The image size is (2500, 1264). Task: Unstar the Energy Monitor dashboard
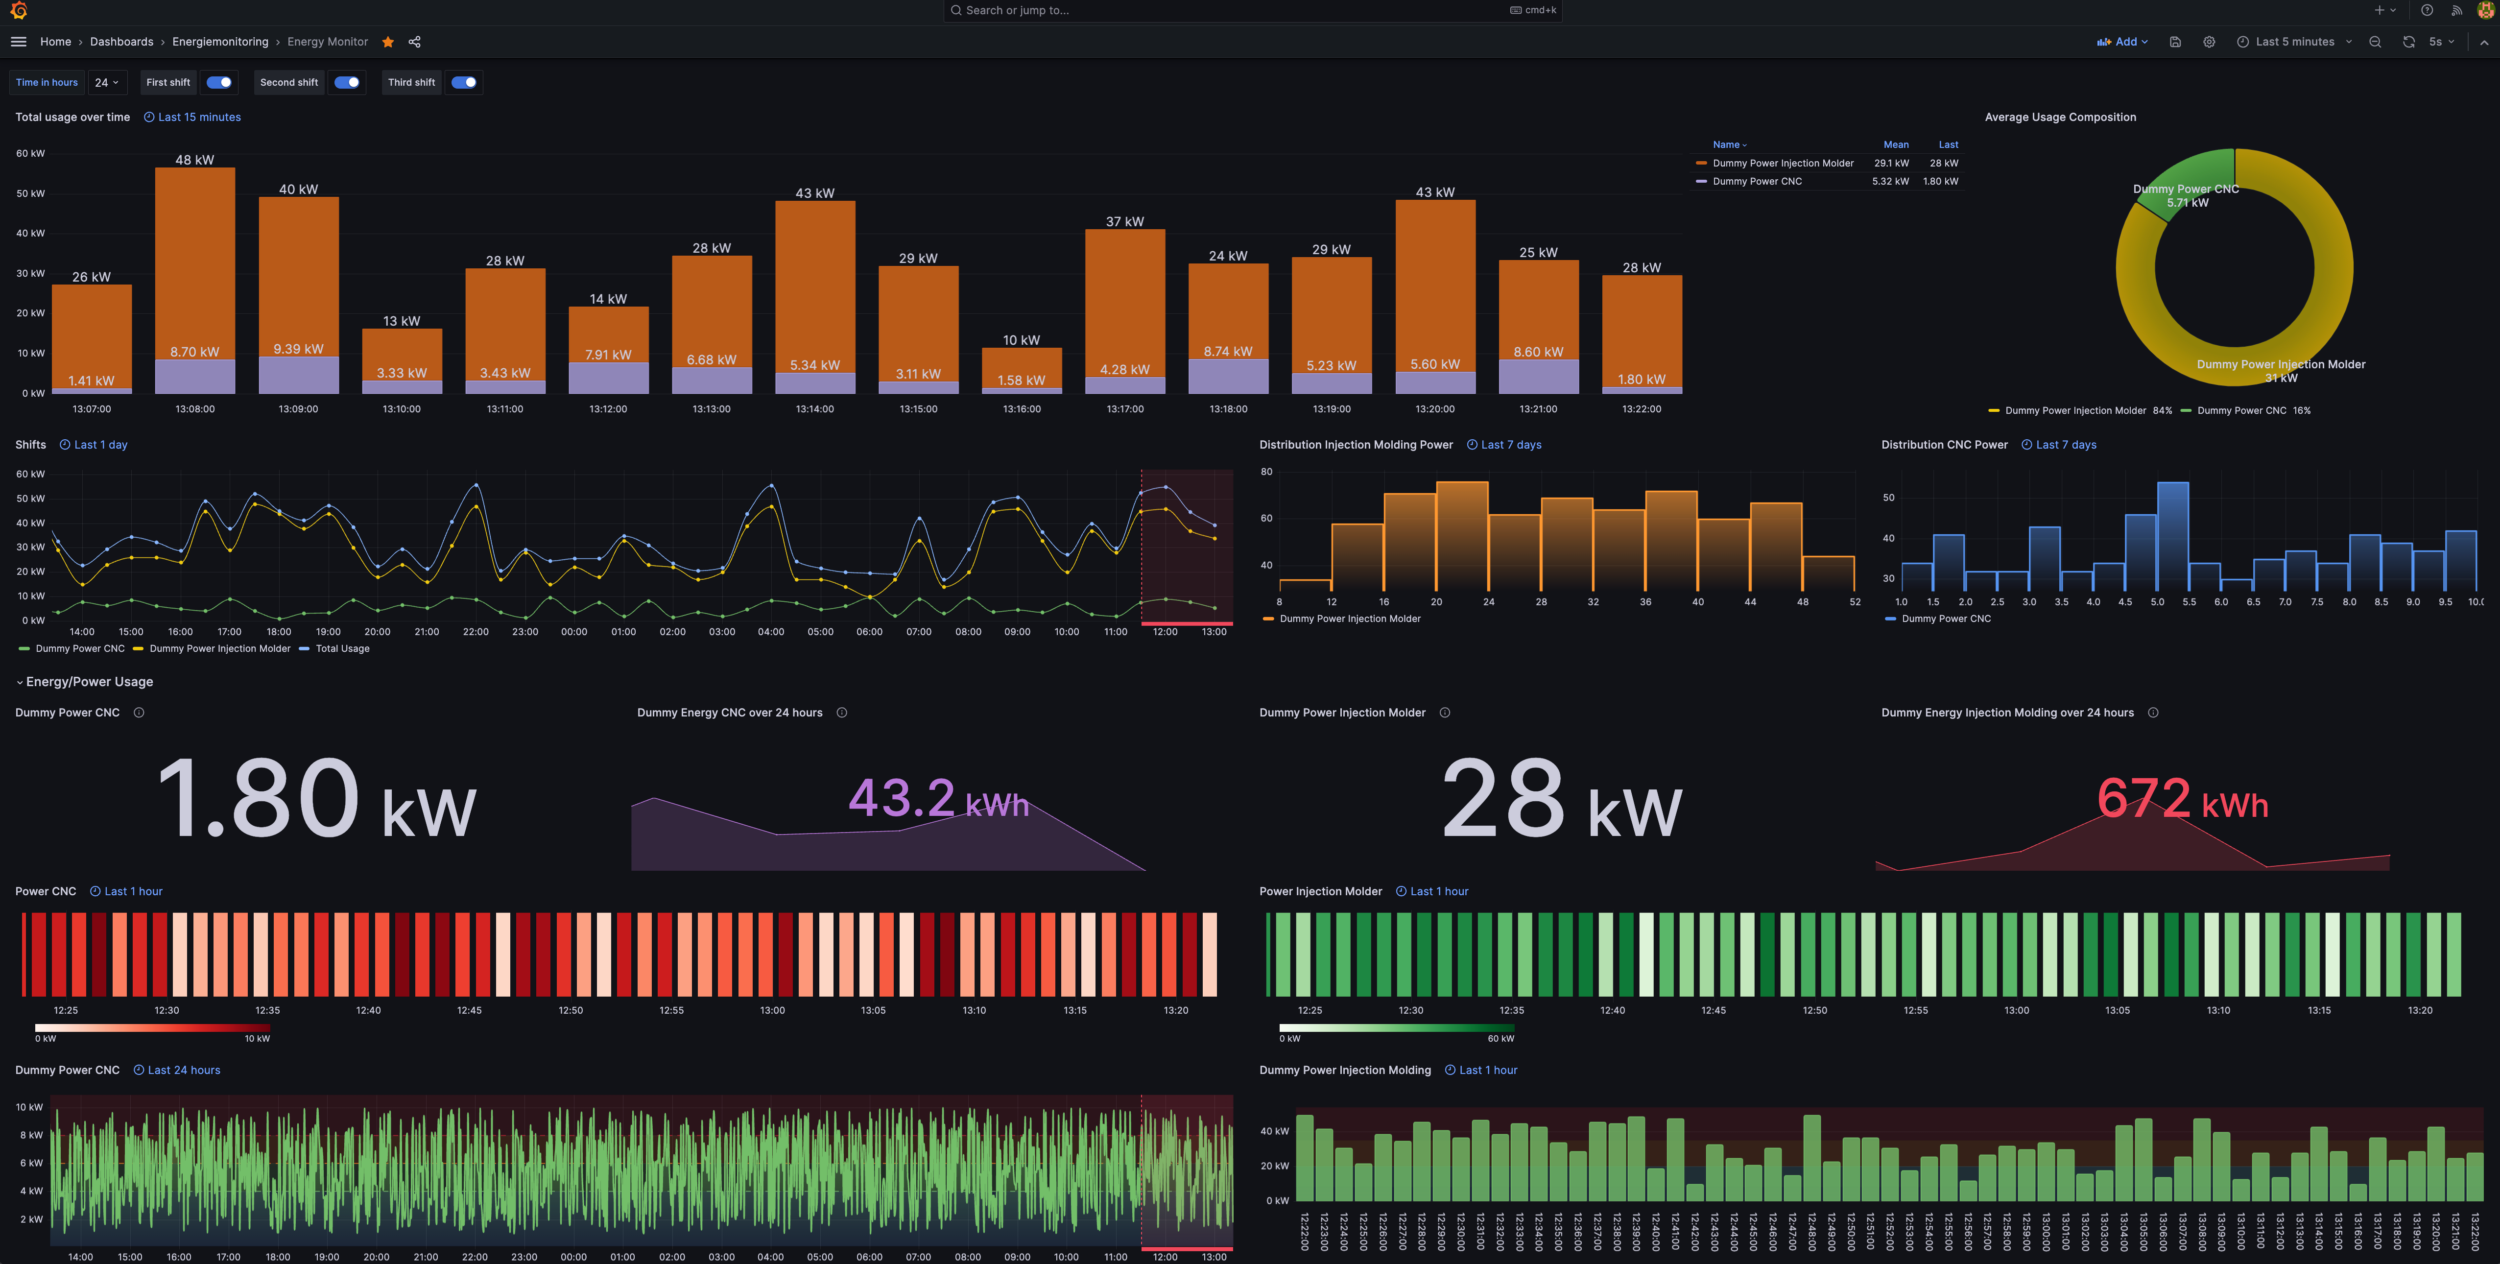click(x=388, y=41)
